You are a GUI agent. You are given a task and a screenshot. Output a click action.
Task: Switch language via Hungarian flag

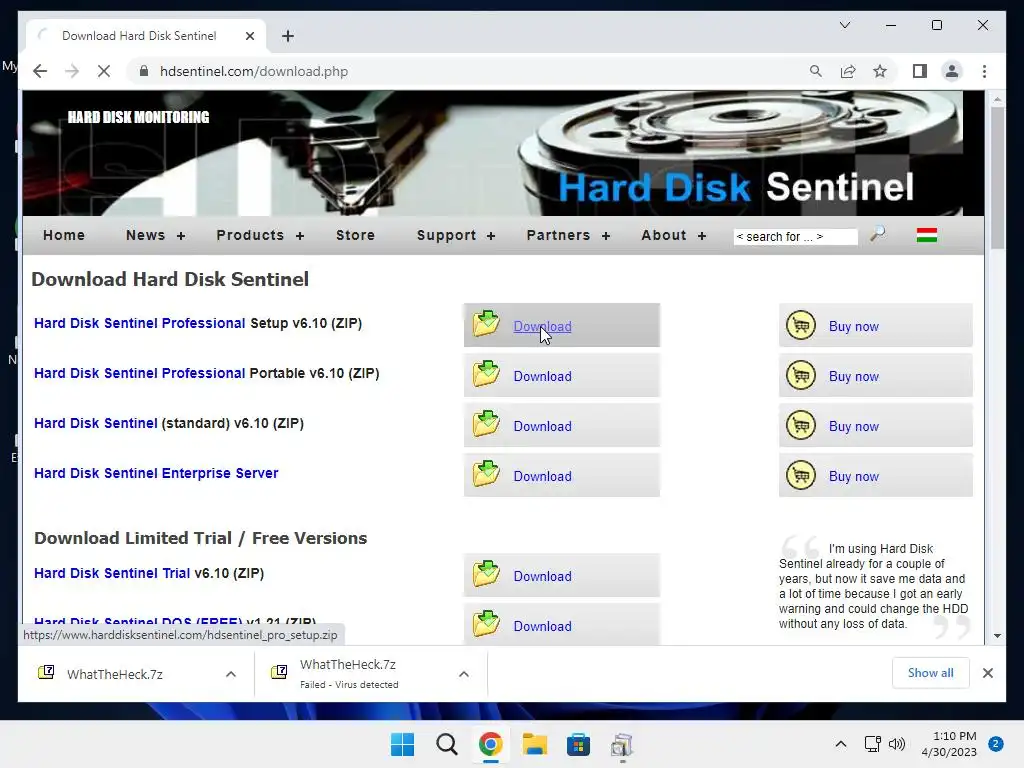927,235
